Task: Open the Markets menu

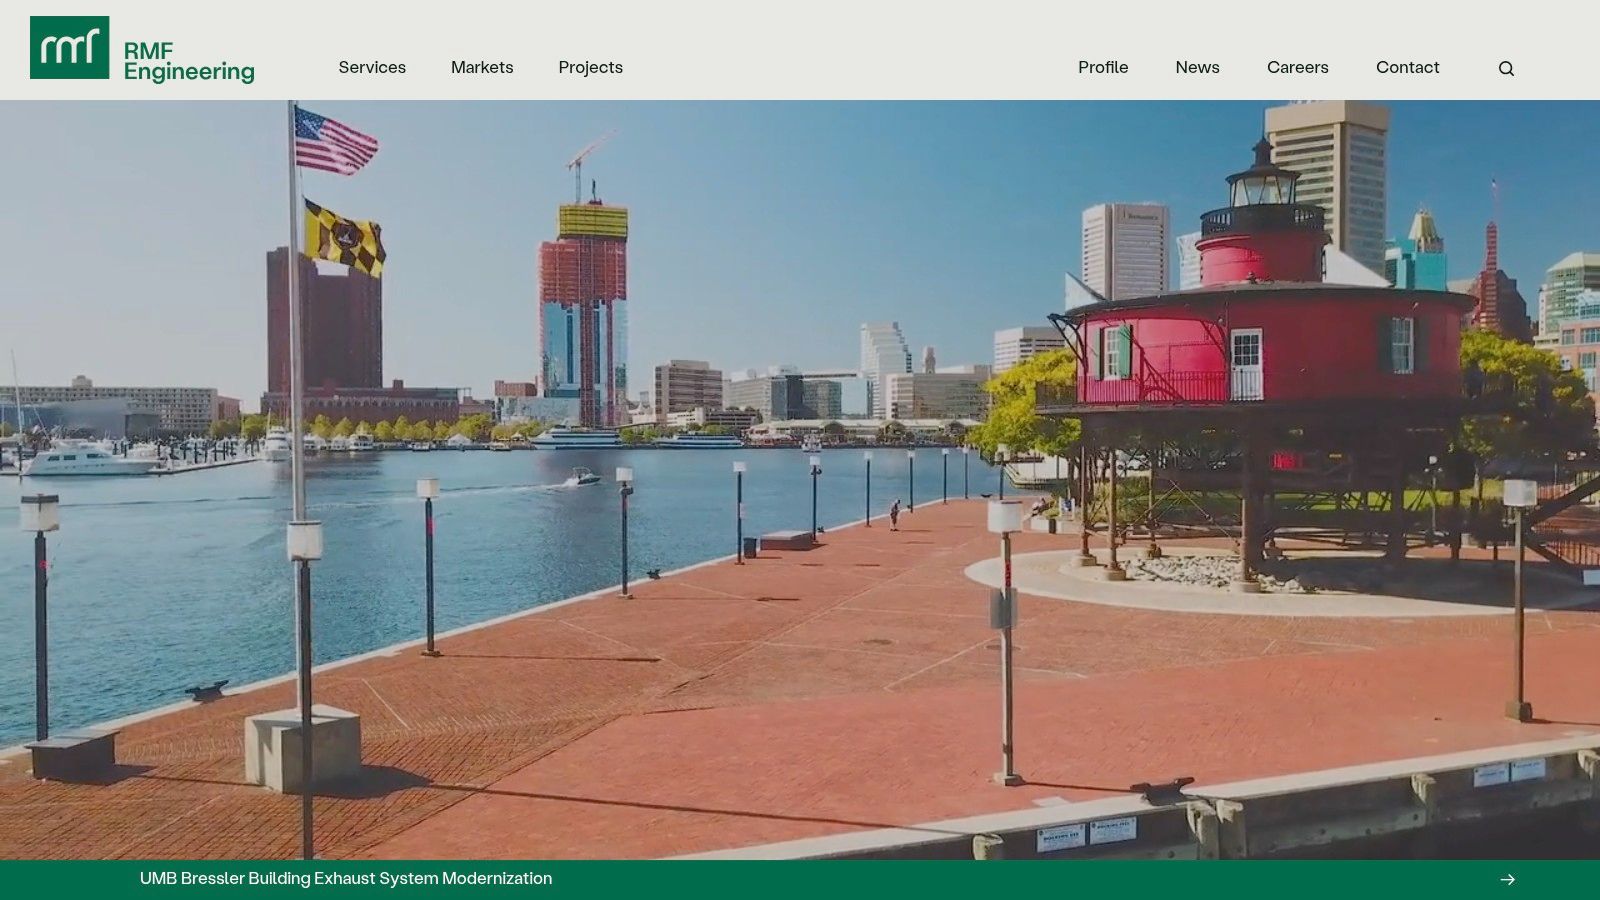Action: click(x=482, y=67)
